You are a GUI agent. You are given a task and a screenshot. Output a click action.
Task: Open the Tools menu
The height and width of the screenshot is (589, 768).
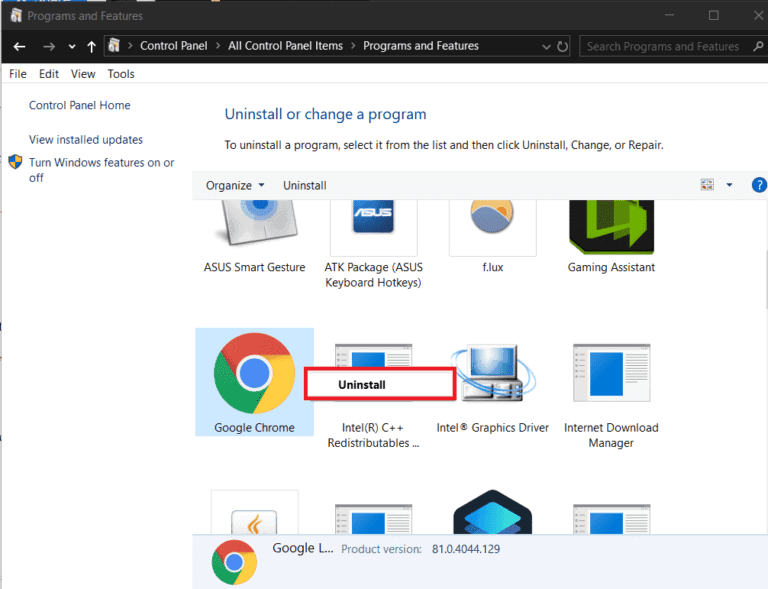tap(121, 74)
